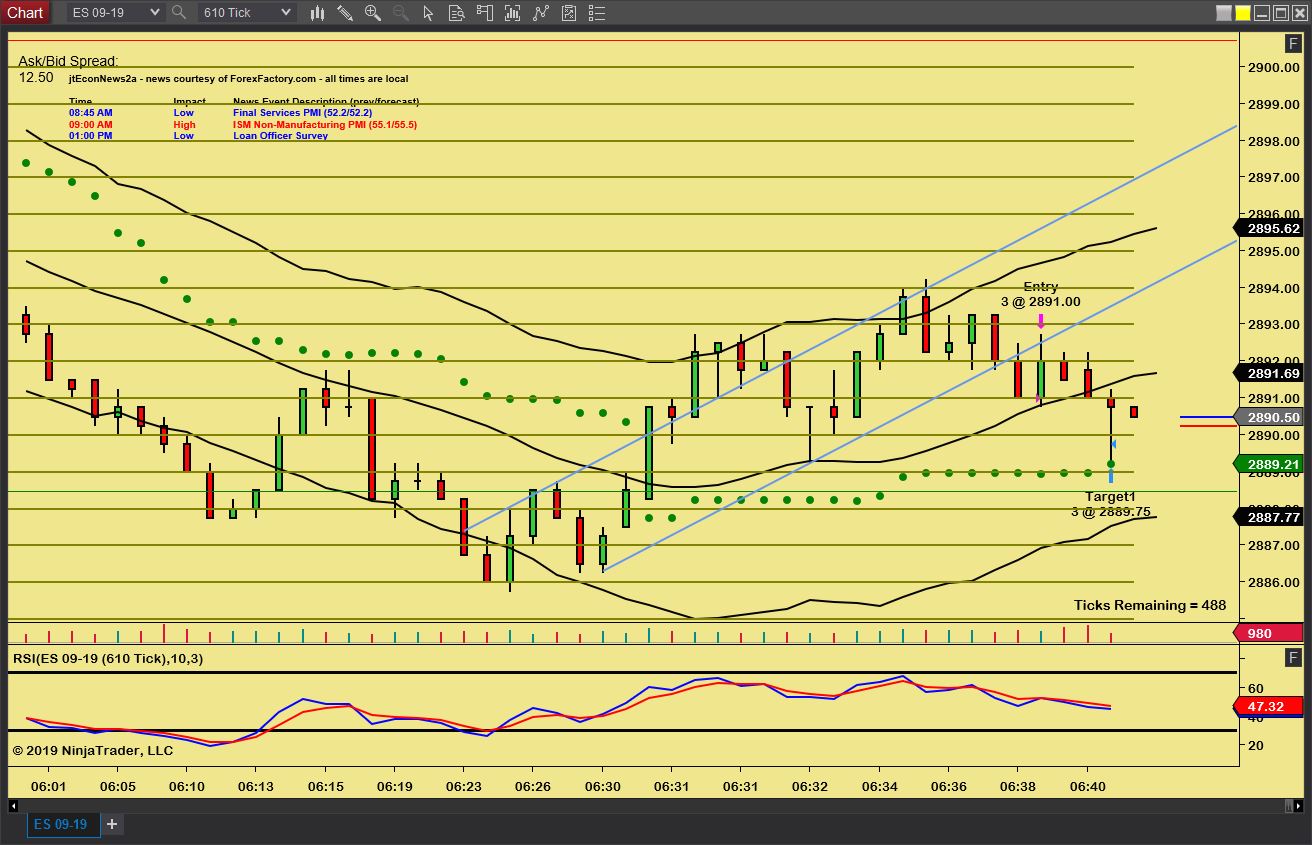1312x845 pixels.
Task: Open the data box icon
Action: pyautogui.click(x=455, y=13)
